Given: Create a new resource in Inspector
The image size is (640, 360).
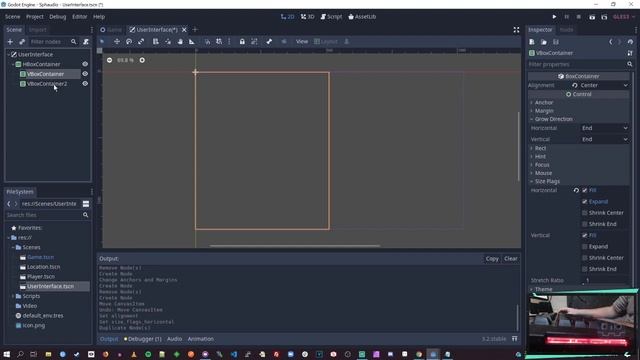Looking at the screenshot, I should click(x=532, y=42).
